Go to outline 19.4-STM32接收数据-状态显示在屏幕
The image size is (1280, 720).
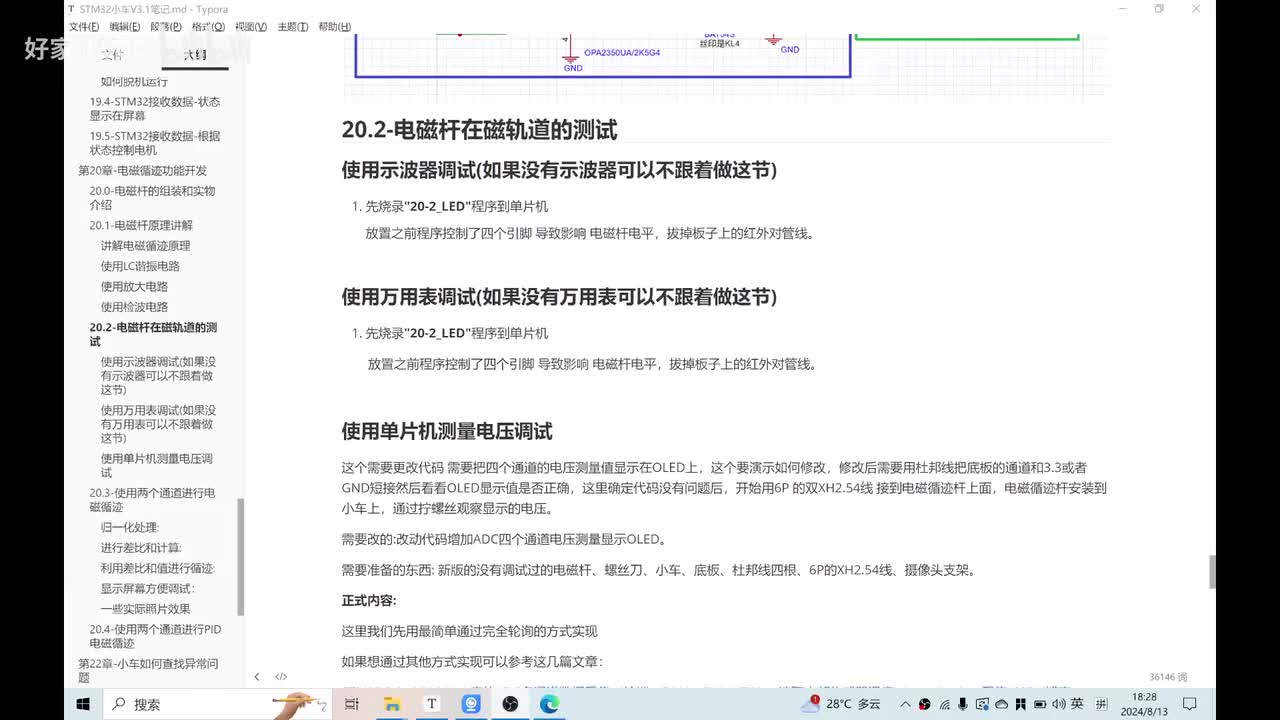pos(155,109)
